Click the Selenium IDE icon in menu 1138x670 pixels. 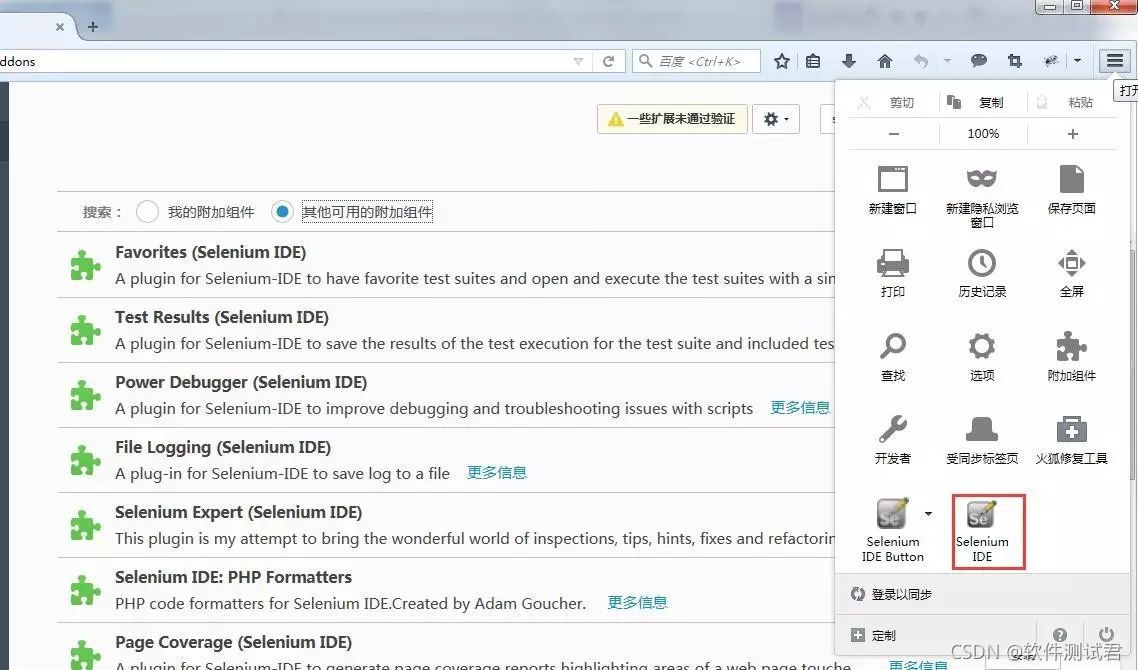pos(981,516)
